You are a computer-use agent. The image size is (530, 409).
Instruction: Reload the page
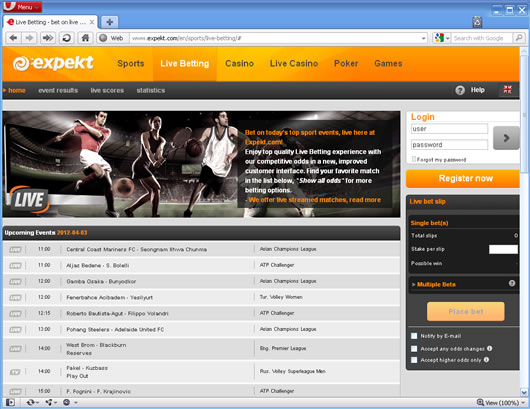[x=67, y=38]
